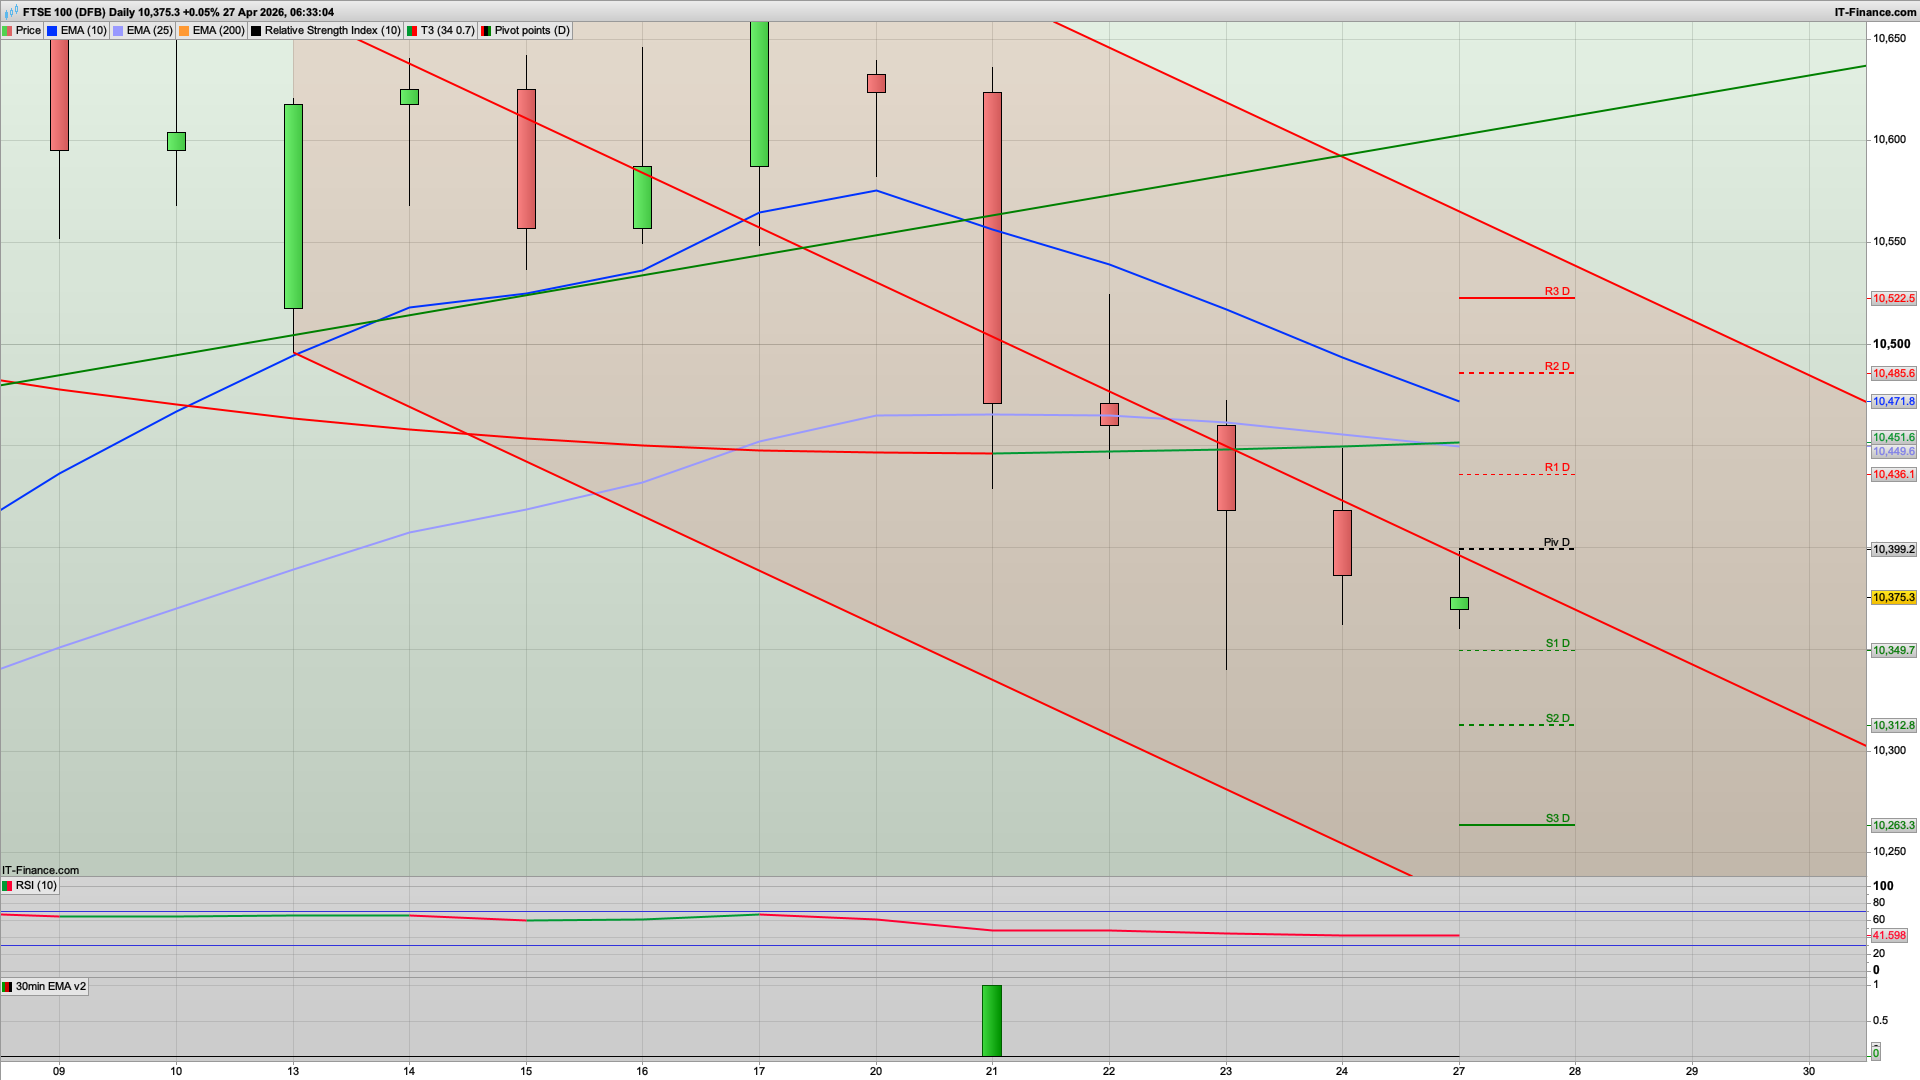1920x1080 pixels.
Task: Click the 30min EMA v2 panel icon
Action: (8, 987)
